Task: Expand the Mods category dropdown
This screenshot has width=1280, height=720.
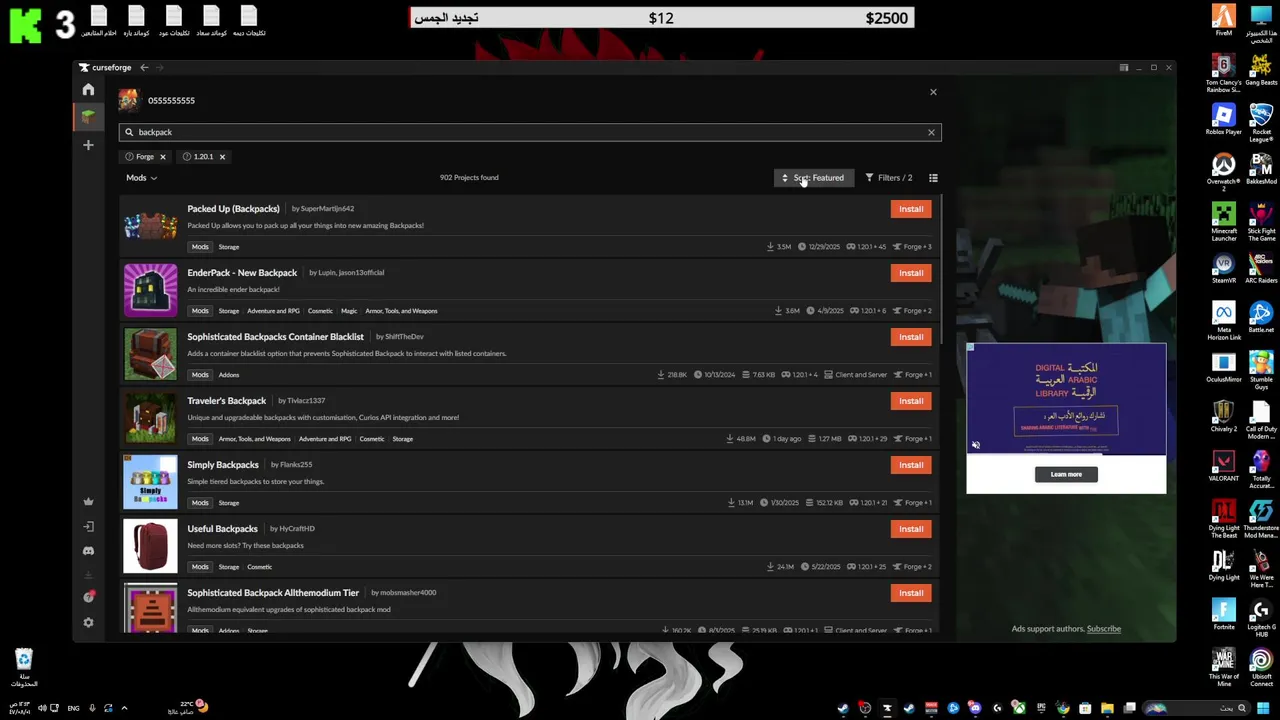Action: pyautogui.click(x=141, y=178)
